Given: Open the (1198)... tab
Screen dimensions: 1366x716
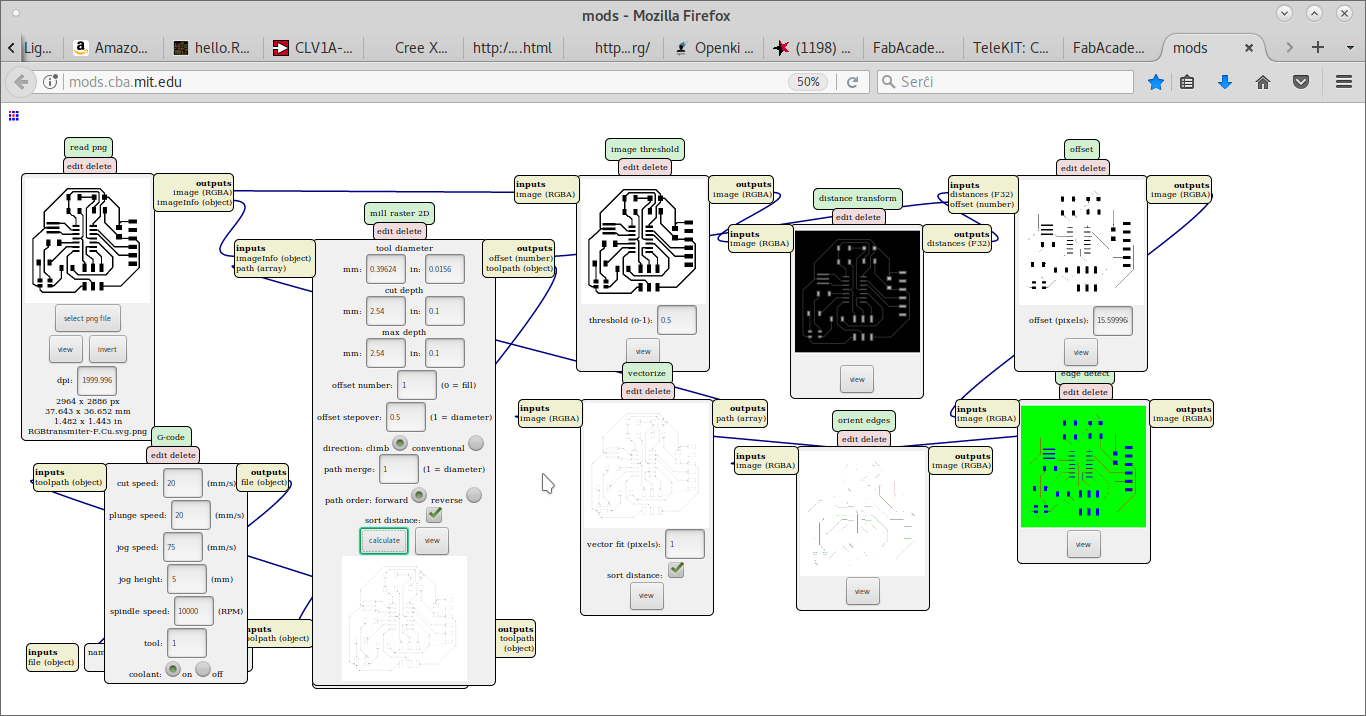Looking at the screenshot, I should [812, 47].
